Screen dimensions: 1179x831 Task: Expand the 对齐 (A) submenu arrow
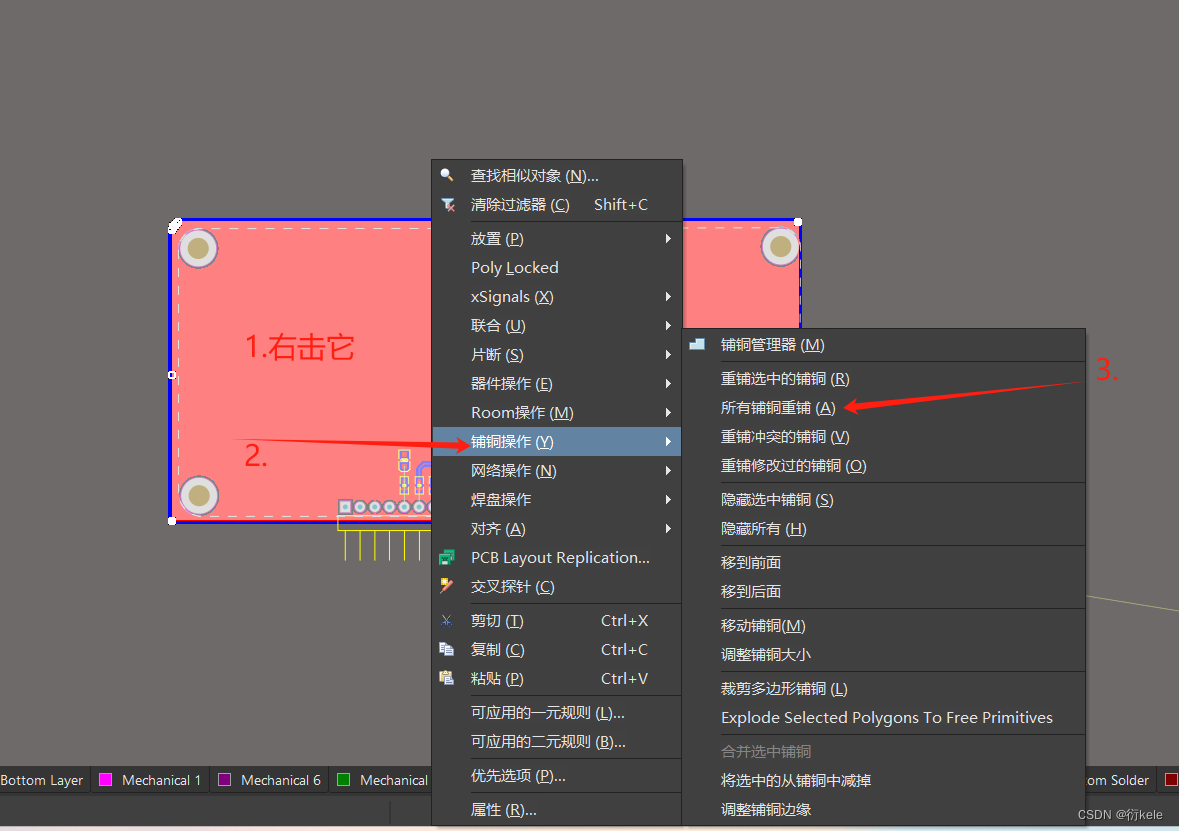coord(668,529)
